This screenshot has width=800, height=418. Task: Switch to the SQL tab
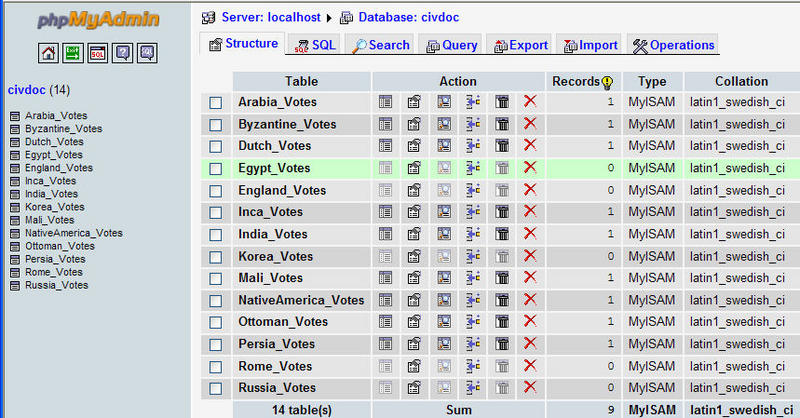tap(316, 45)
